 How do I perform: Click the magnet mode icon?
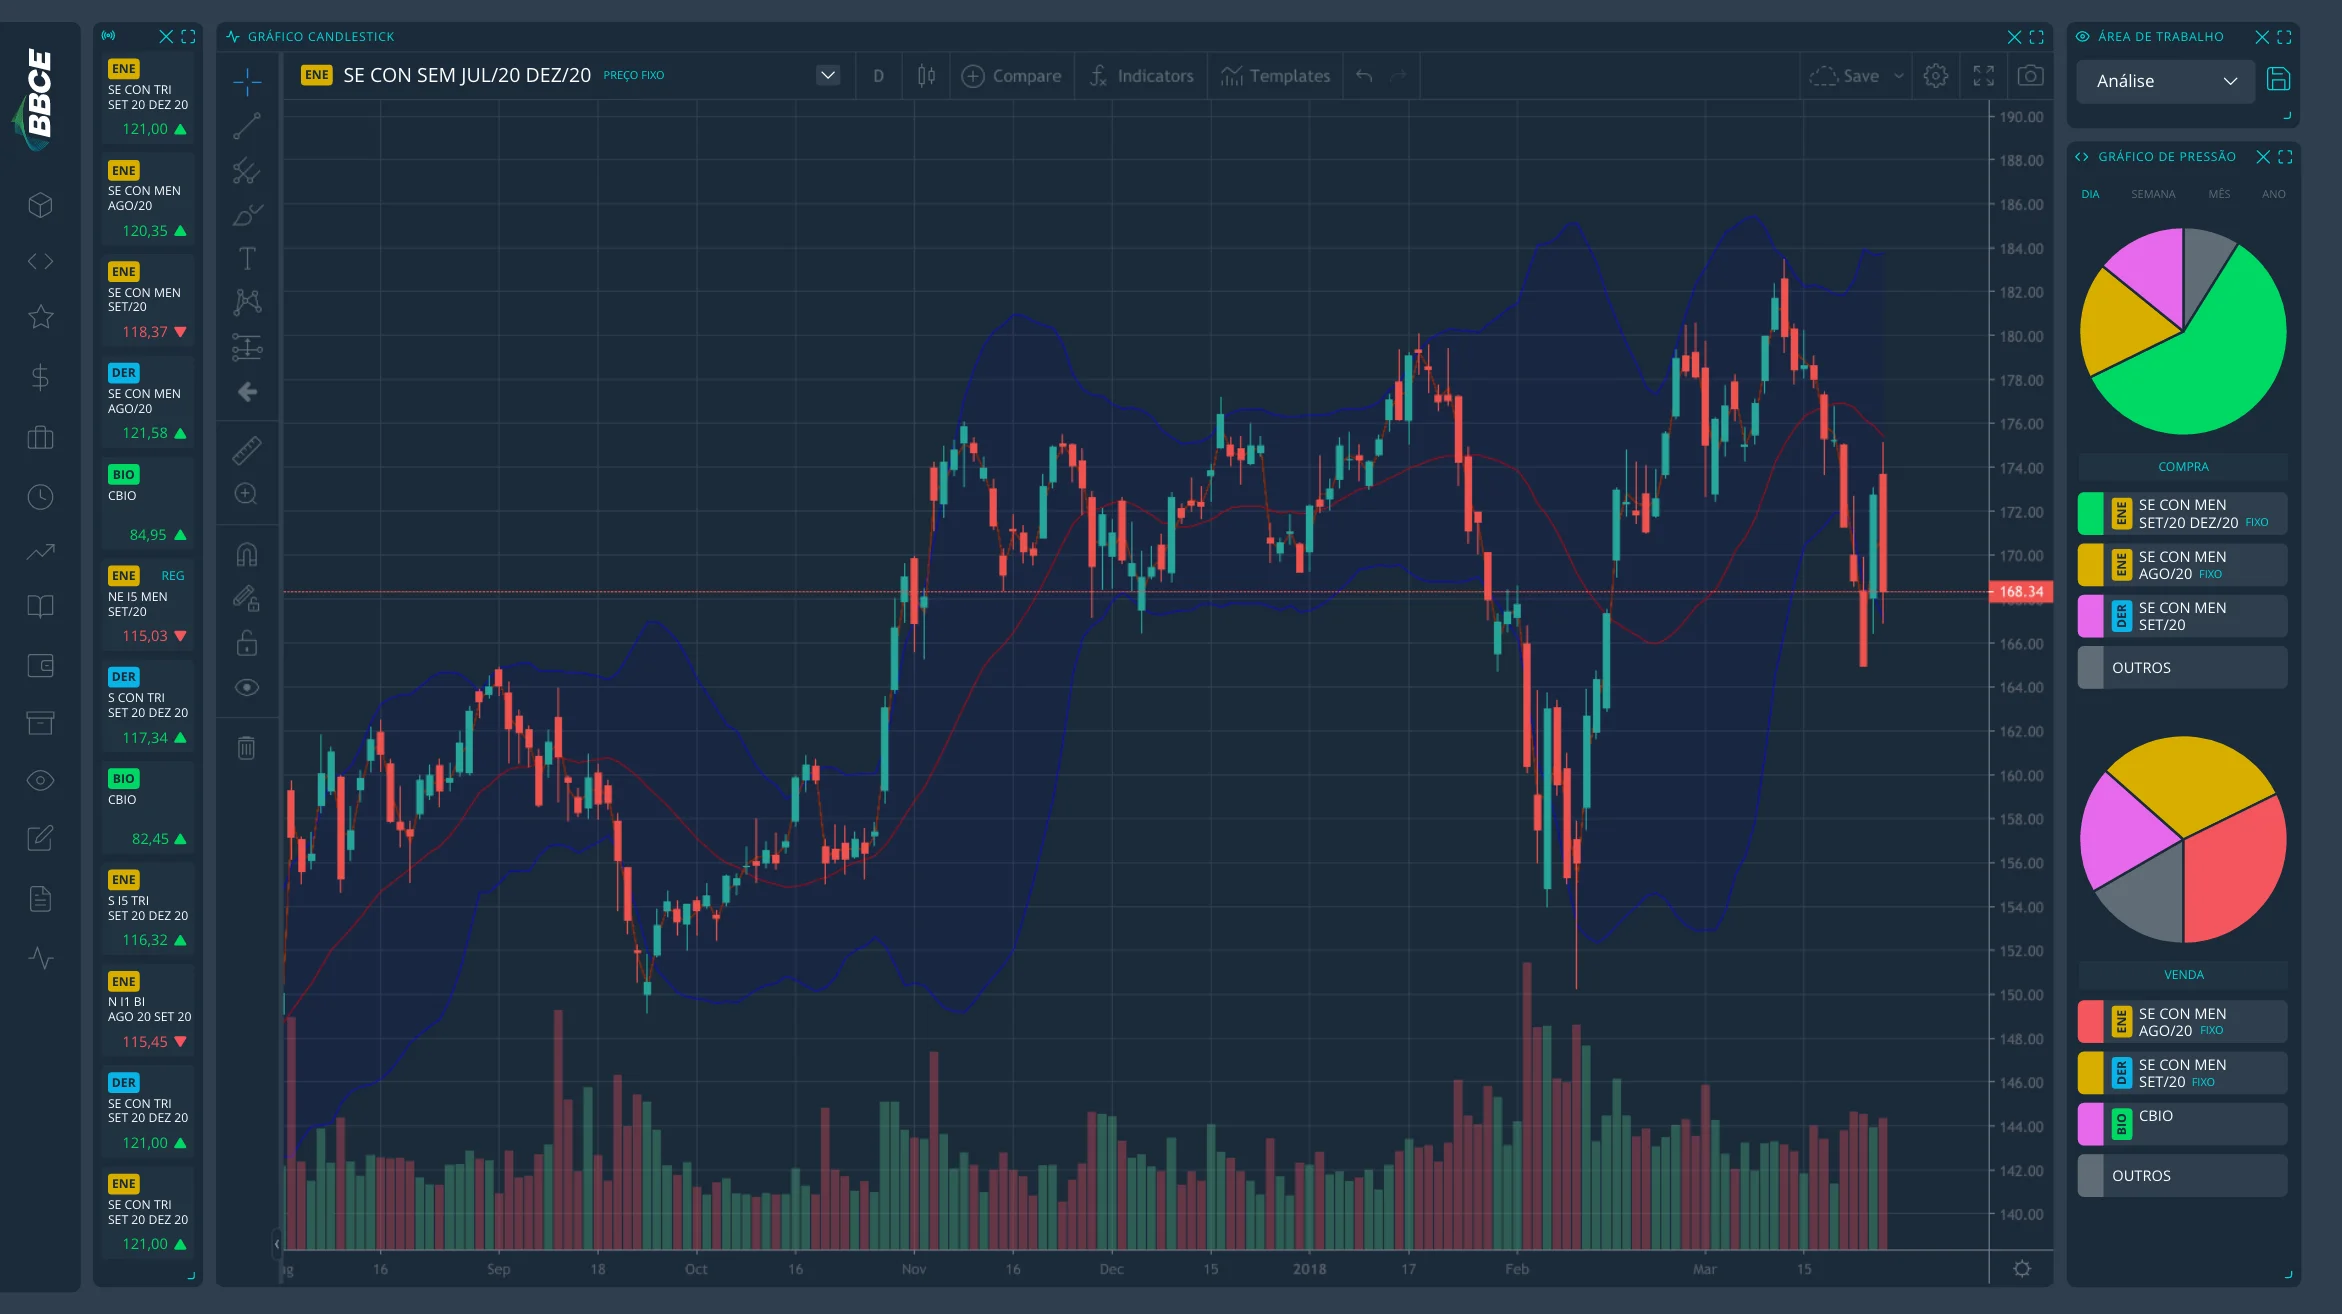247,554
